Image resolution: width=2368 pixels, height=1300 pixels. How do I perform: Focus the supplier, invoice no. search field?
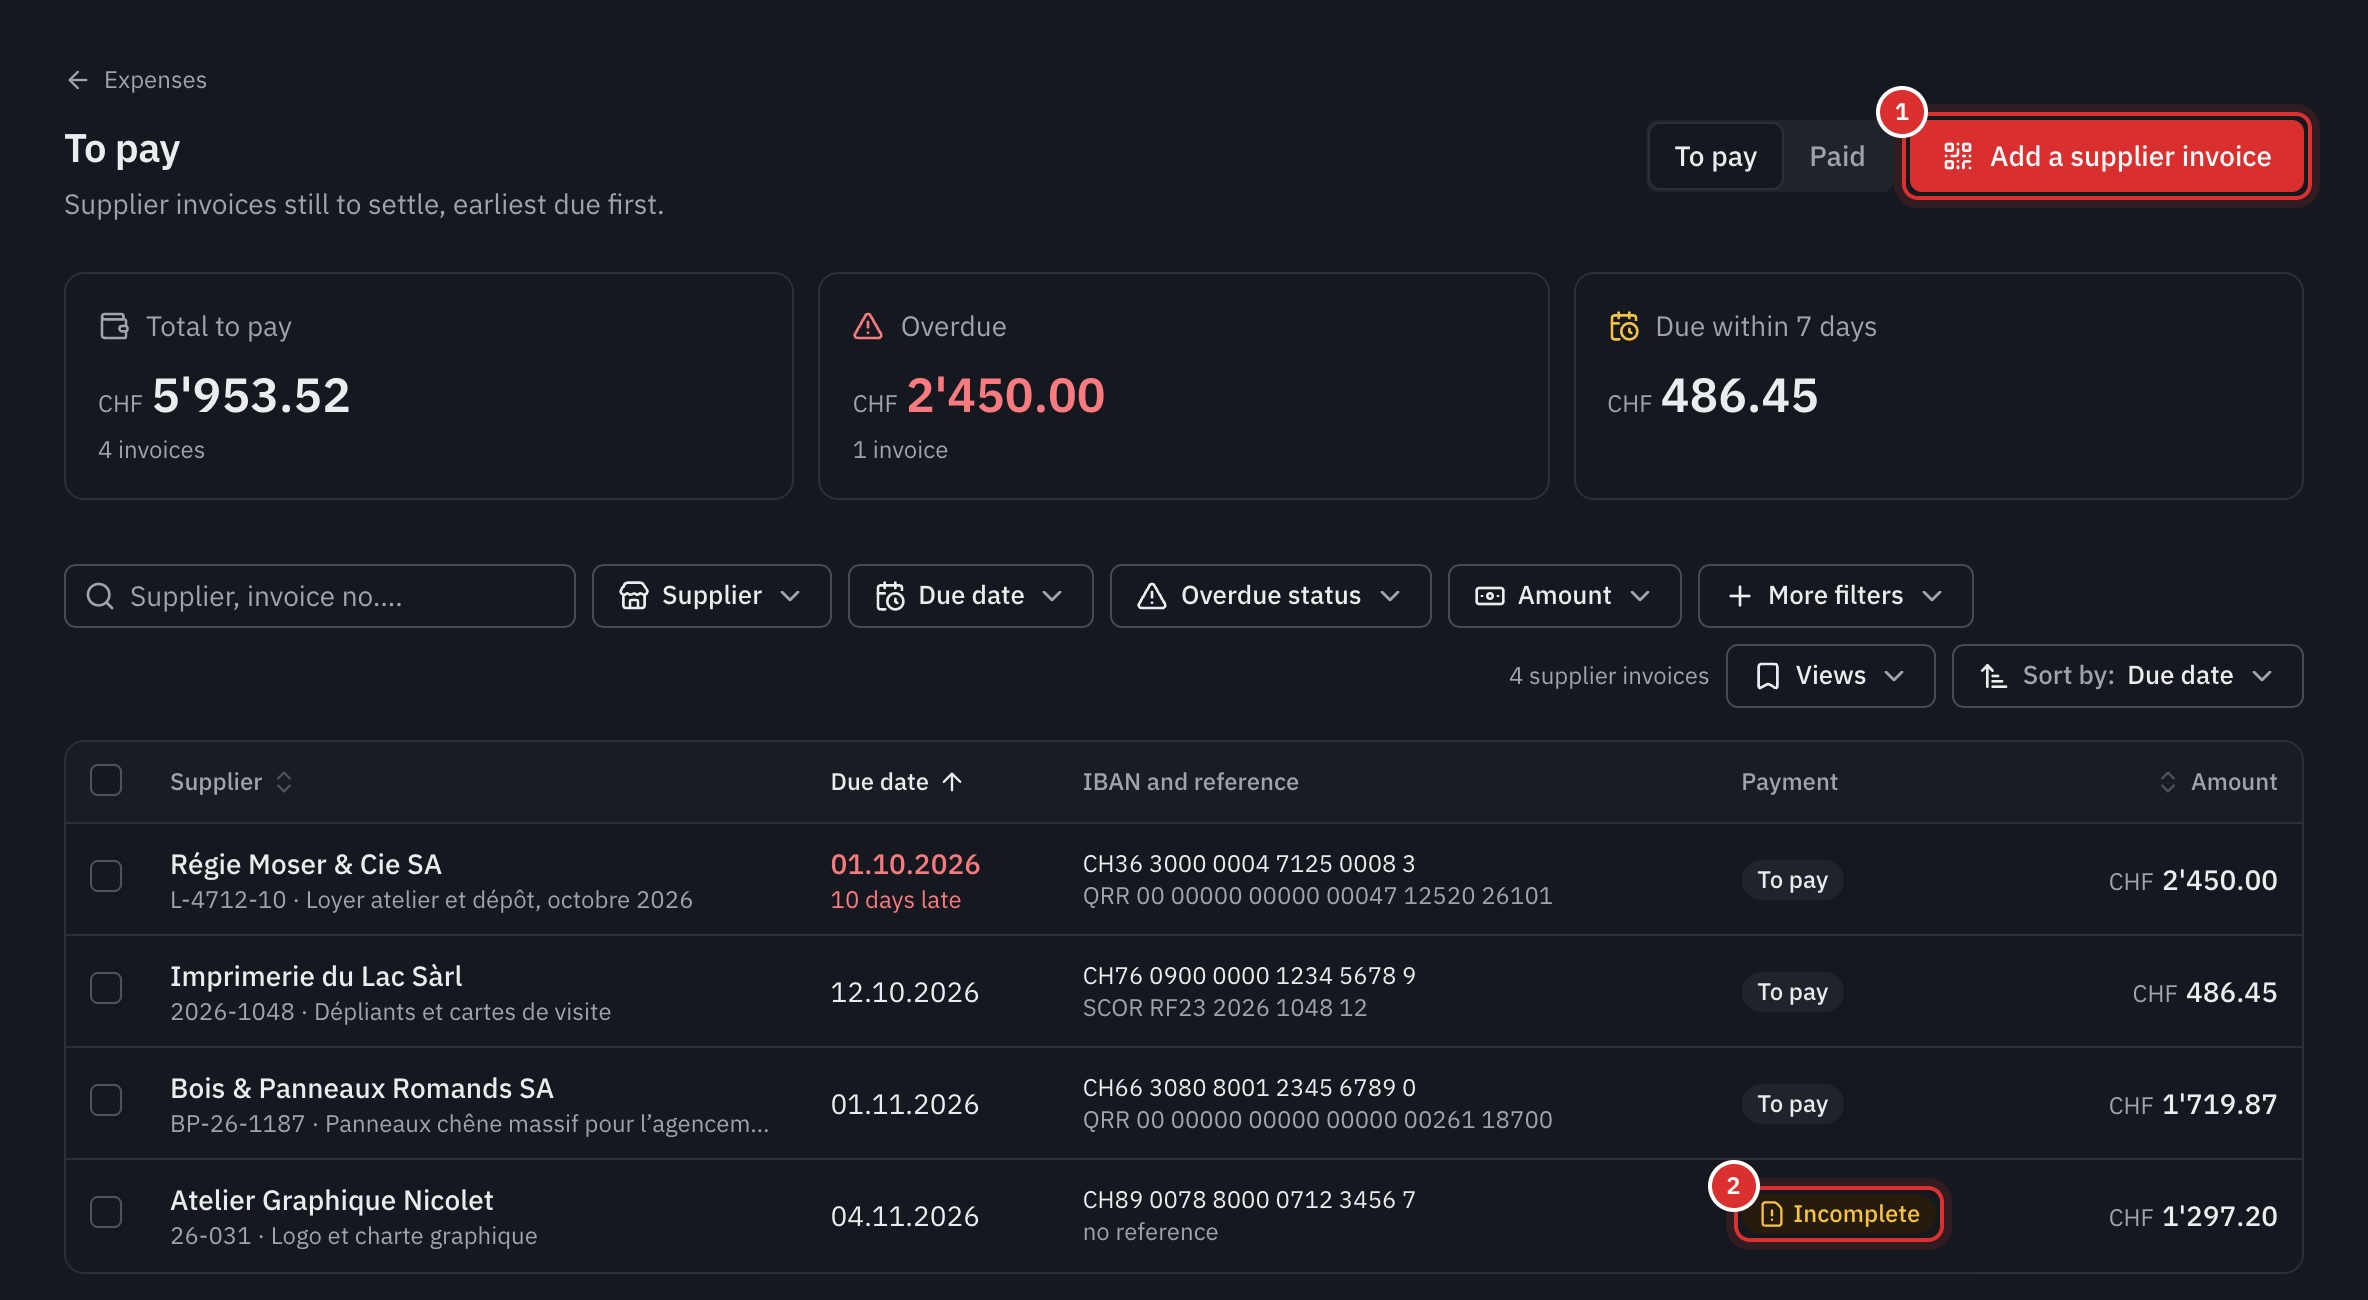click(x=320, y=596)
